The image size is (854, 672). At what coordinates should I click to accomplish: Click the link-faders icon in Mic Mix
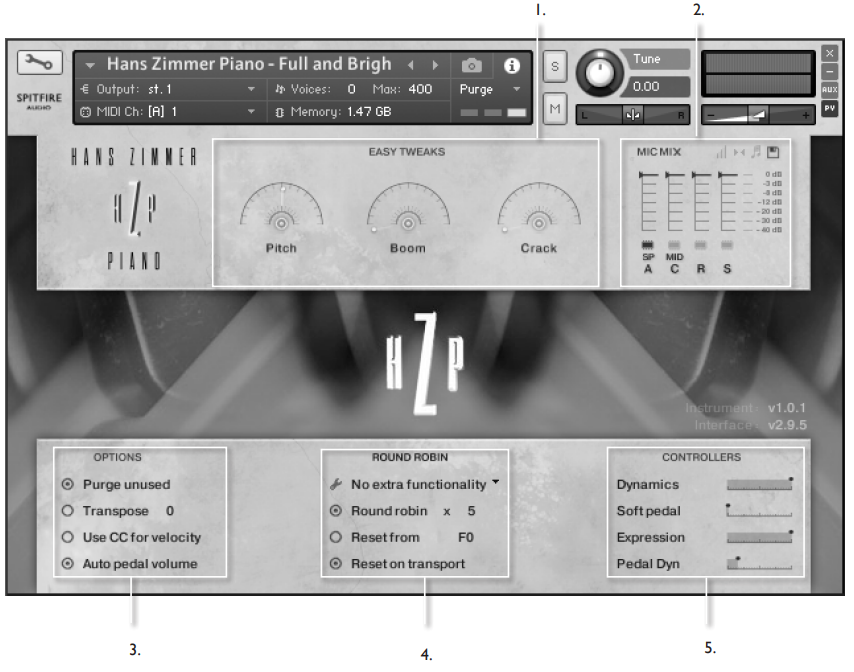739,152
